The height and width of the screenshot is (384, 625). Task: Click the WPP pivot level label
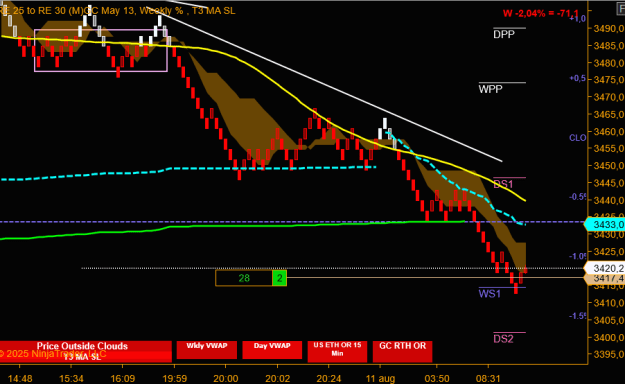(490, 89)
